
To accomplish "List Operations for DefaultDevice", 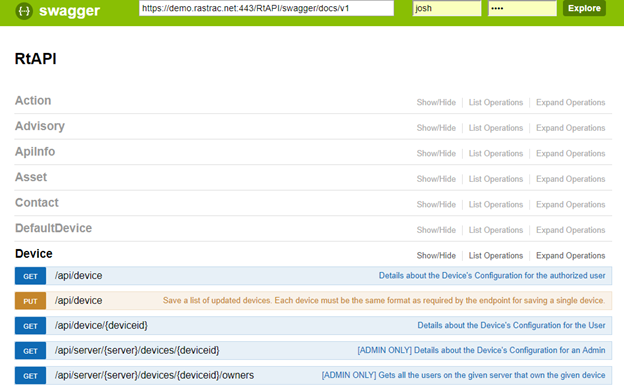I will click(496, 230).
